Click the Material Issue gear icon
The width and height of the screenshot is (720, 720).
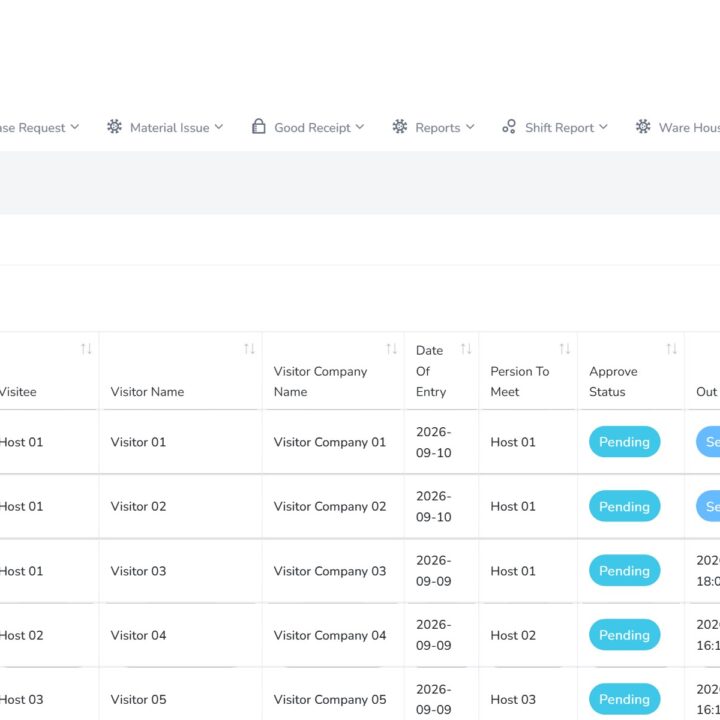pos(114,126)
